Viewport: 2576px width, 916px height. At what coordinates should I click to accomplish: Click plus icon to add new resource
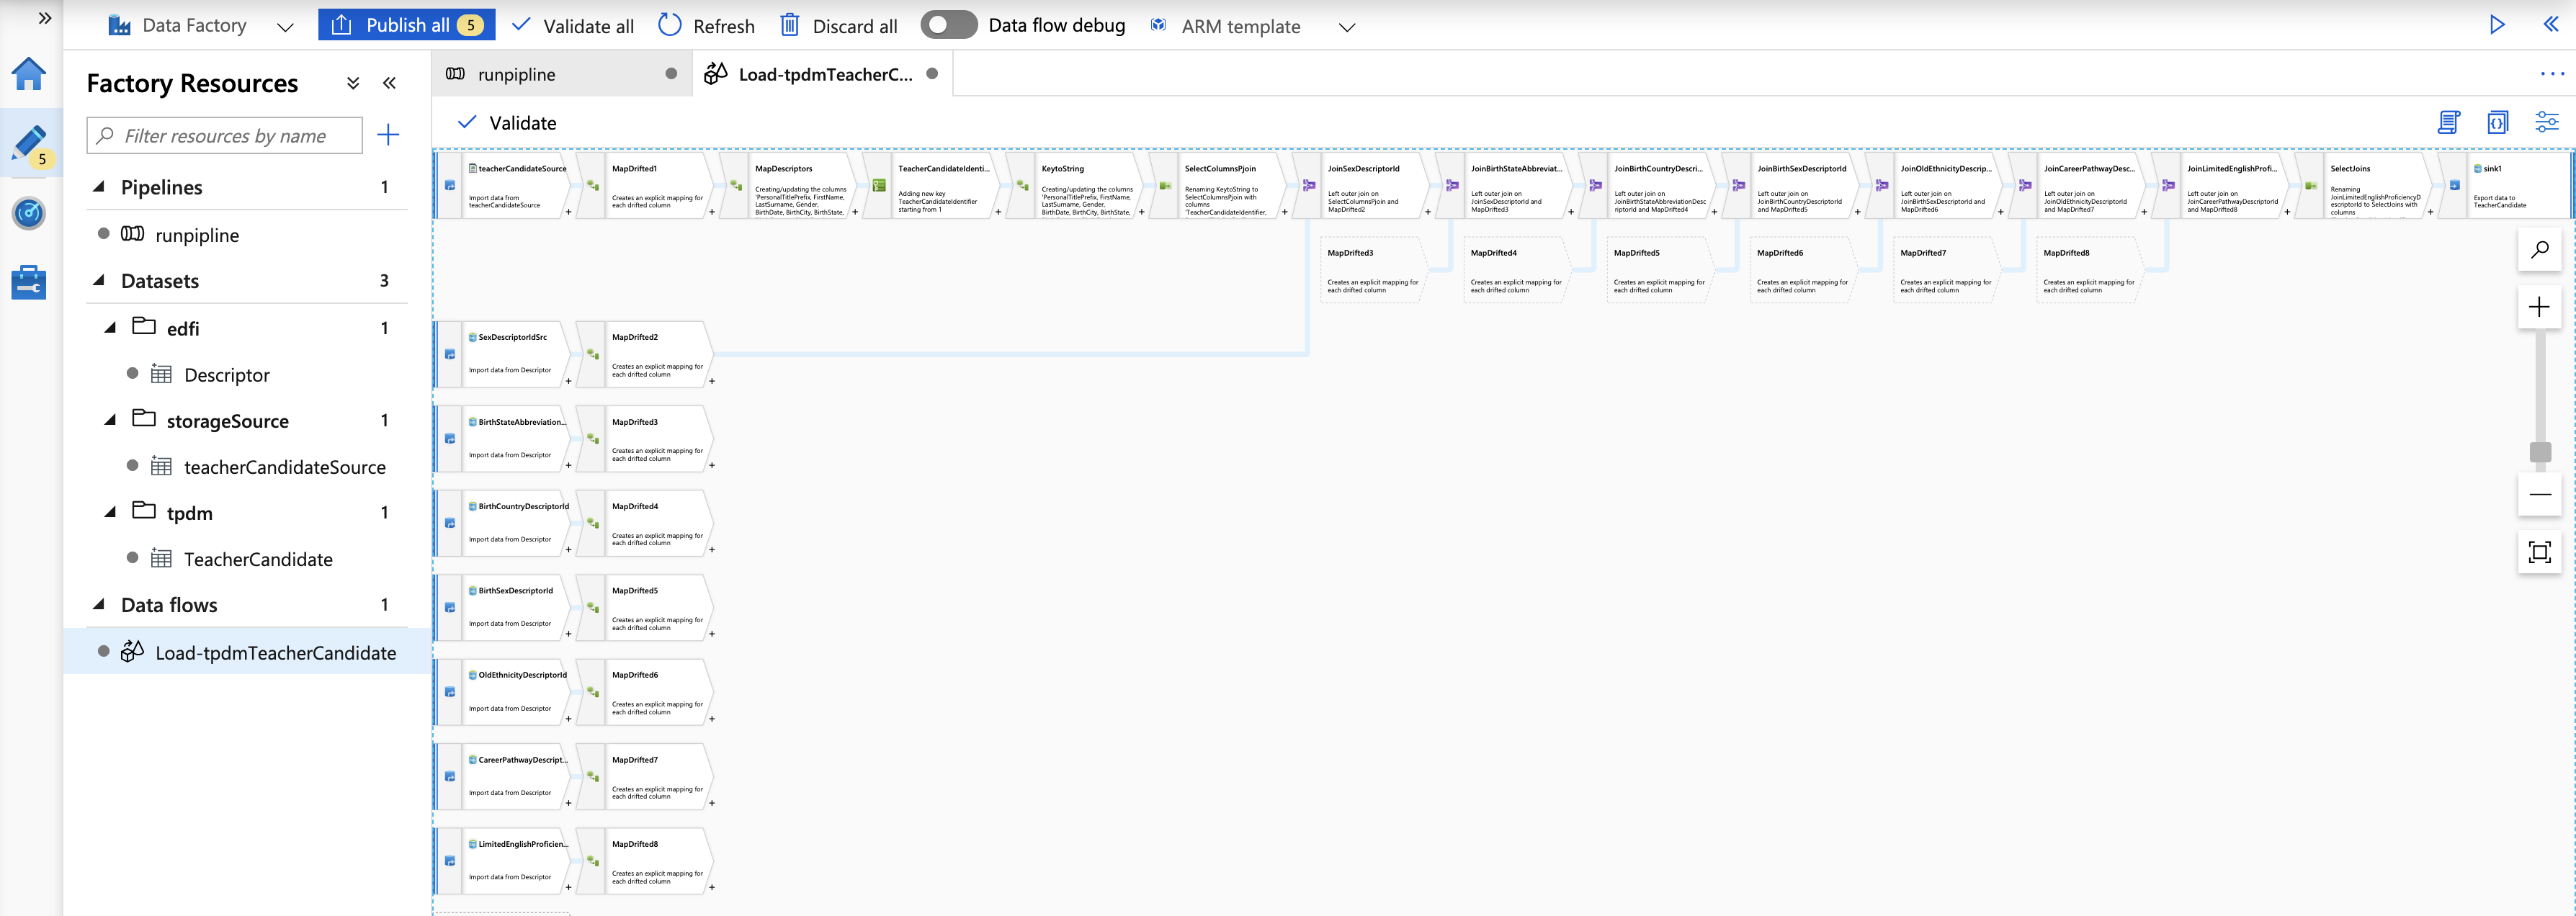pos(388,135)
